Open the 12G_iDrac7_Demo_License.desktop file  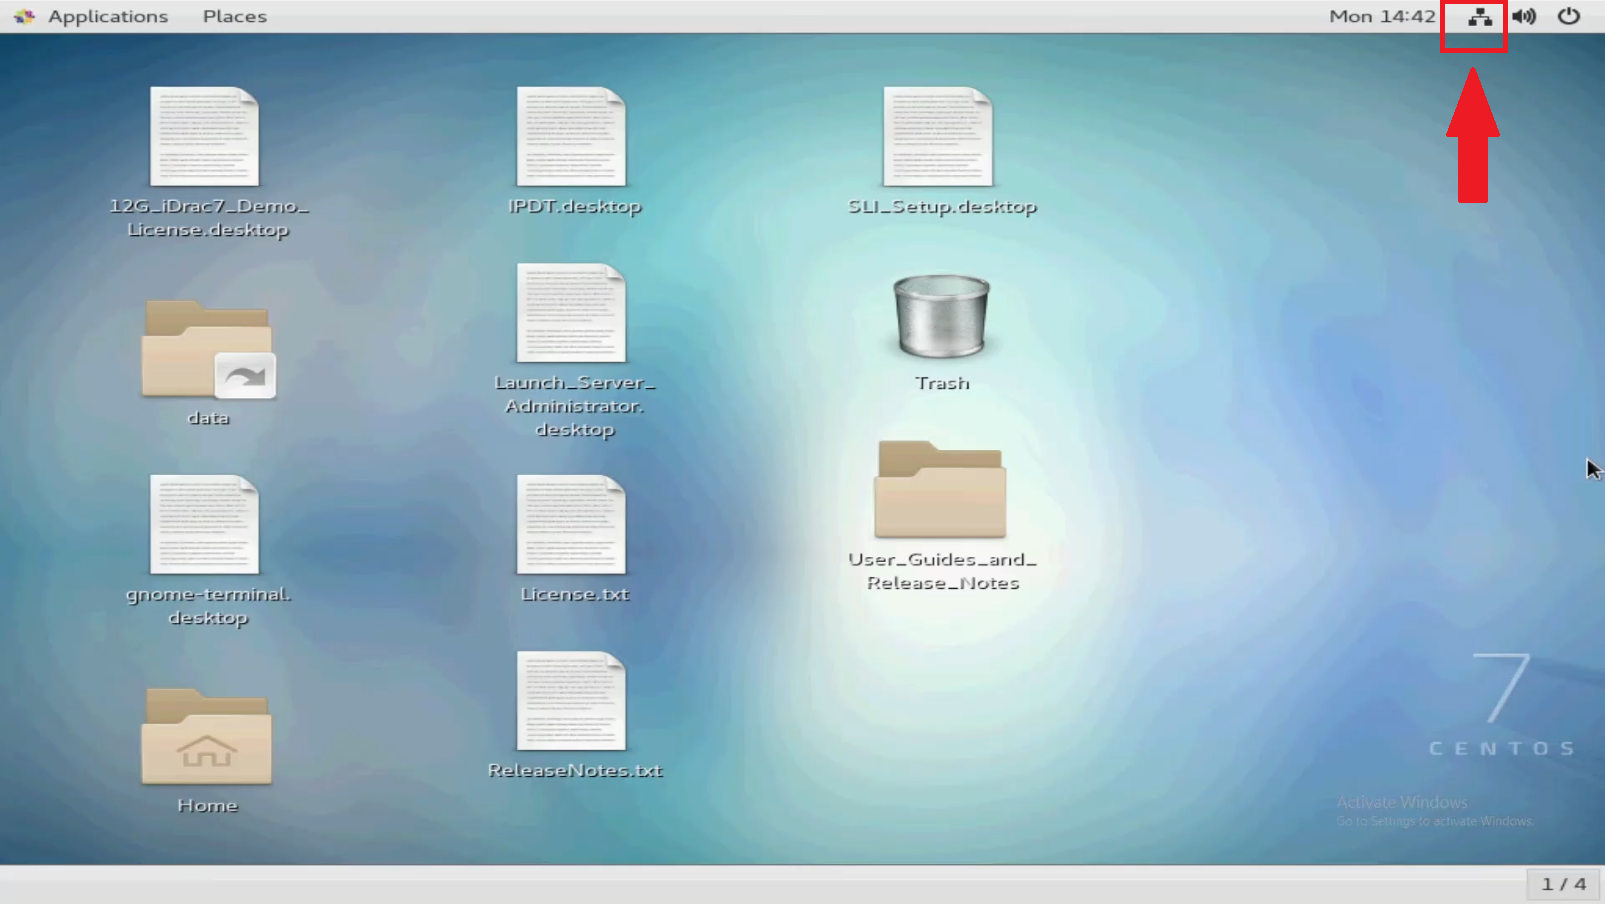[x=205, y=137]
